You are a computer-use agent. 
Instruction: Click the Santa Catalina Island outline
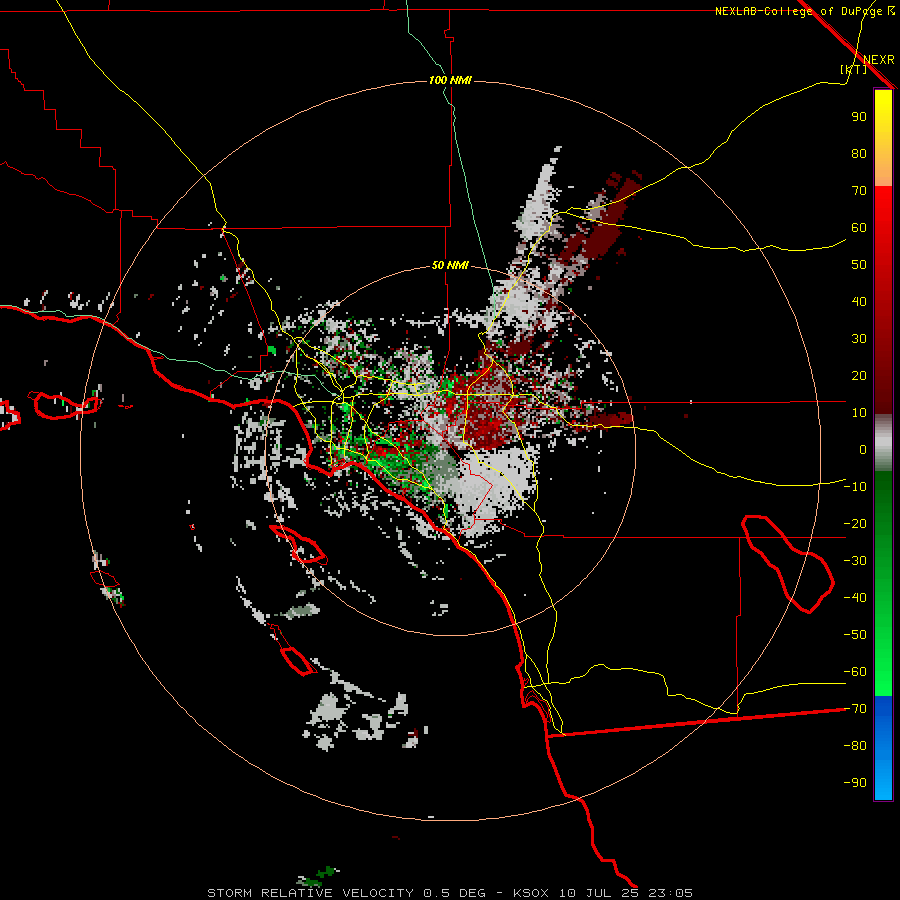pos(298,544)
